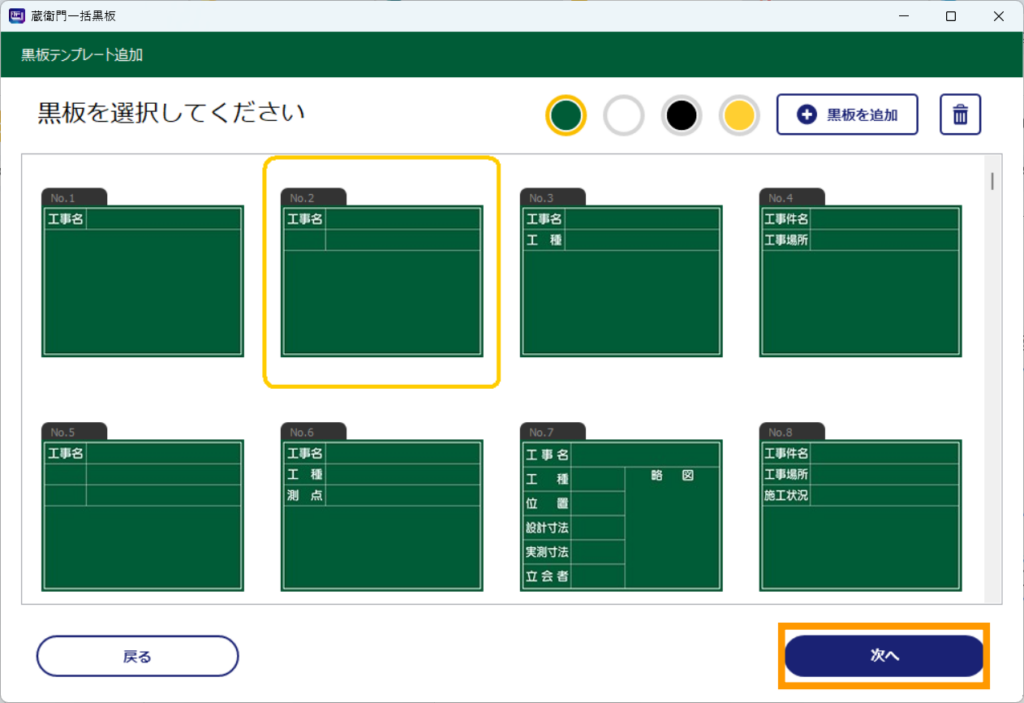
Task: Select the white blackboard color
Action: click(x=624, y=115)
